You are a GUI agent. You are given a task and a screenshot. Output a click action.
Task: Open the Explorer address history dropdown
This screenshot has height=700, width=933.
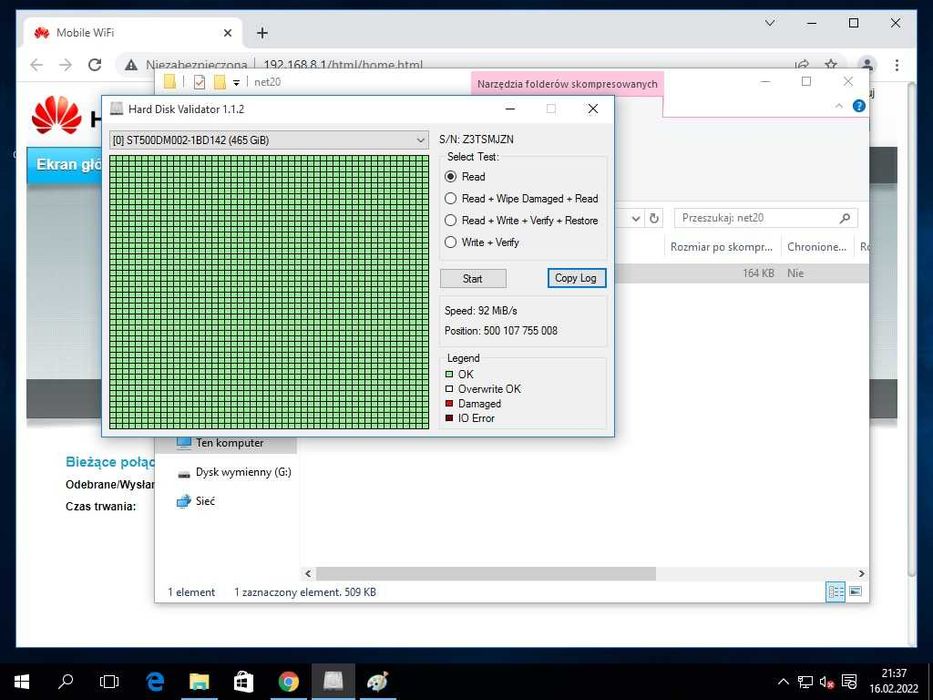tap(635, 218)
